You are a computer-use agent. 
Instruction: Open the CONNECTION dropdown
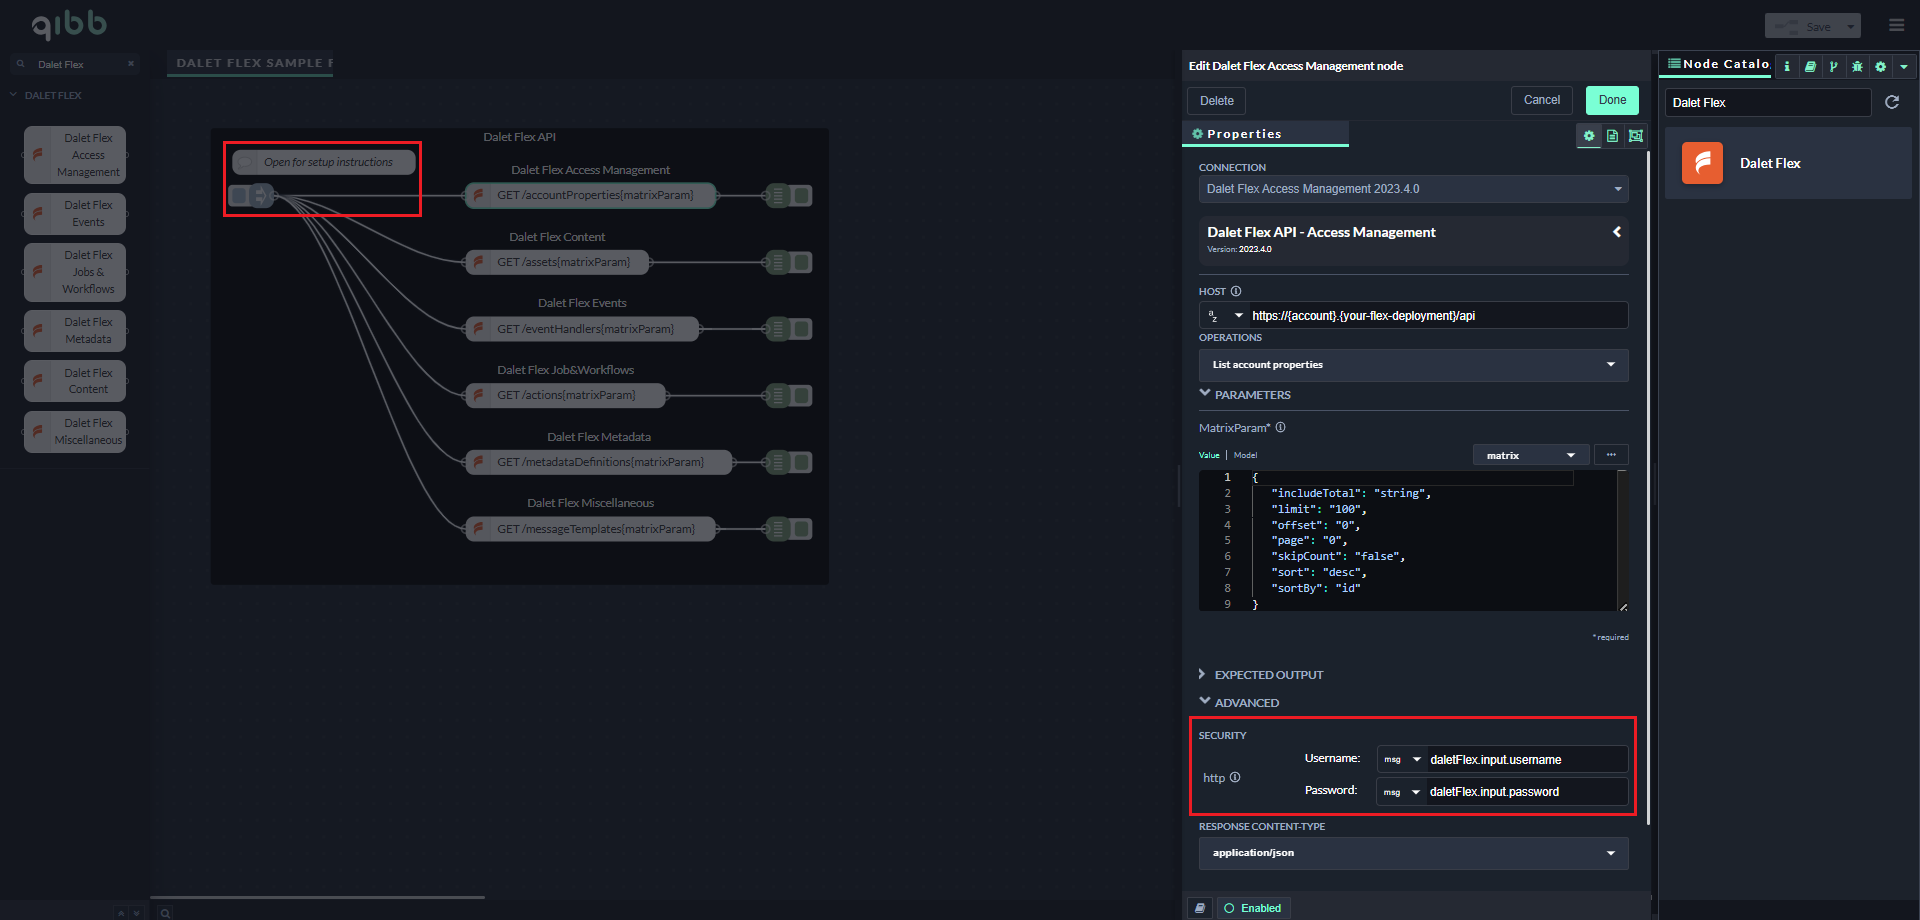(1413, 189)
